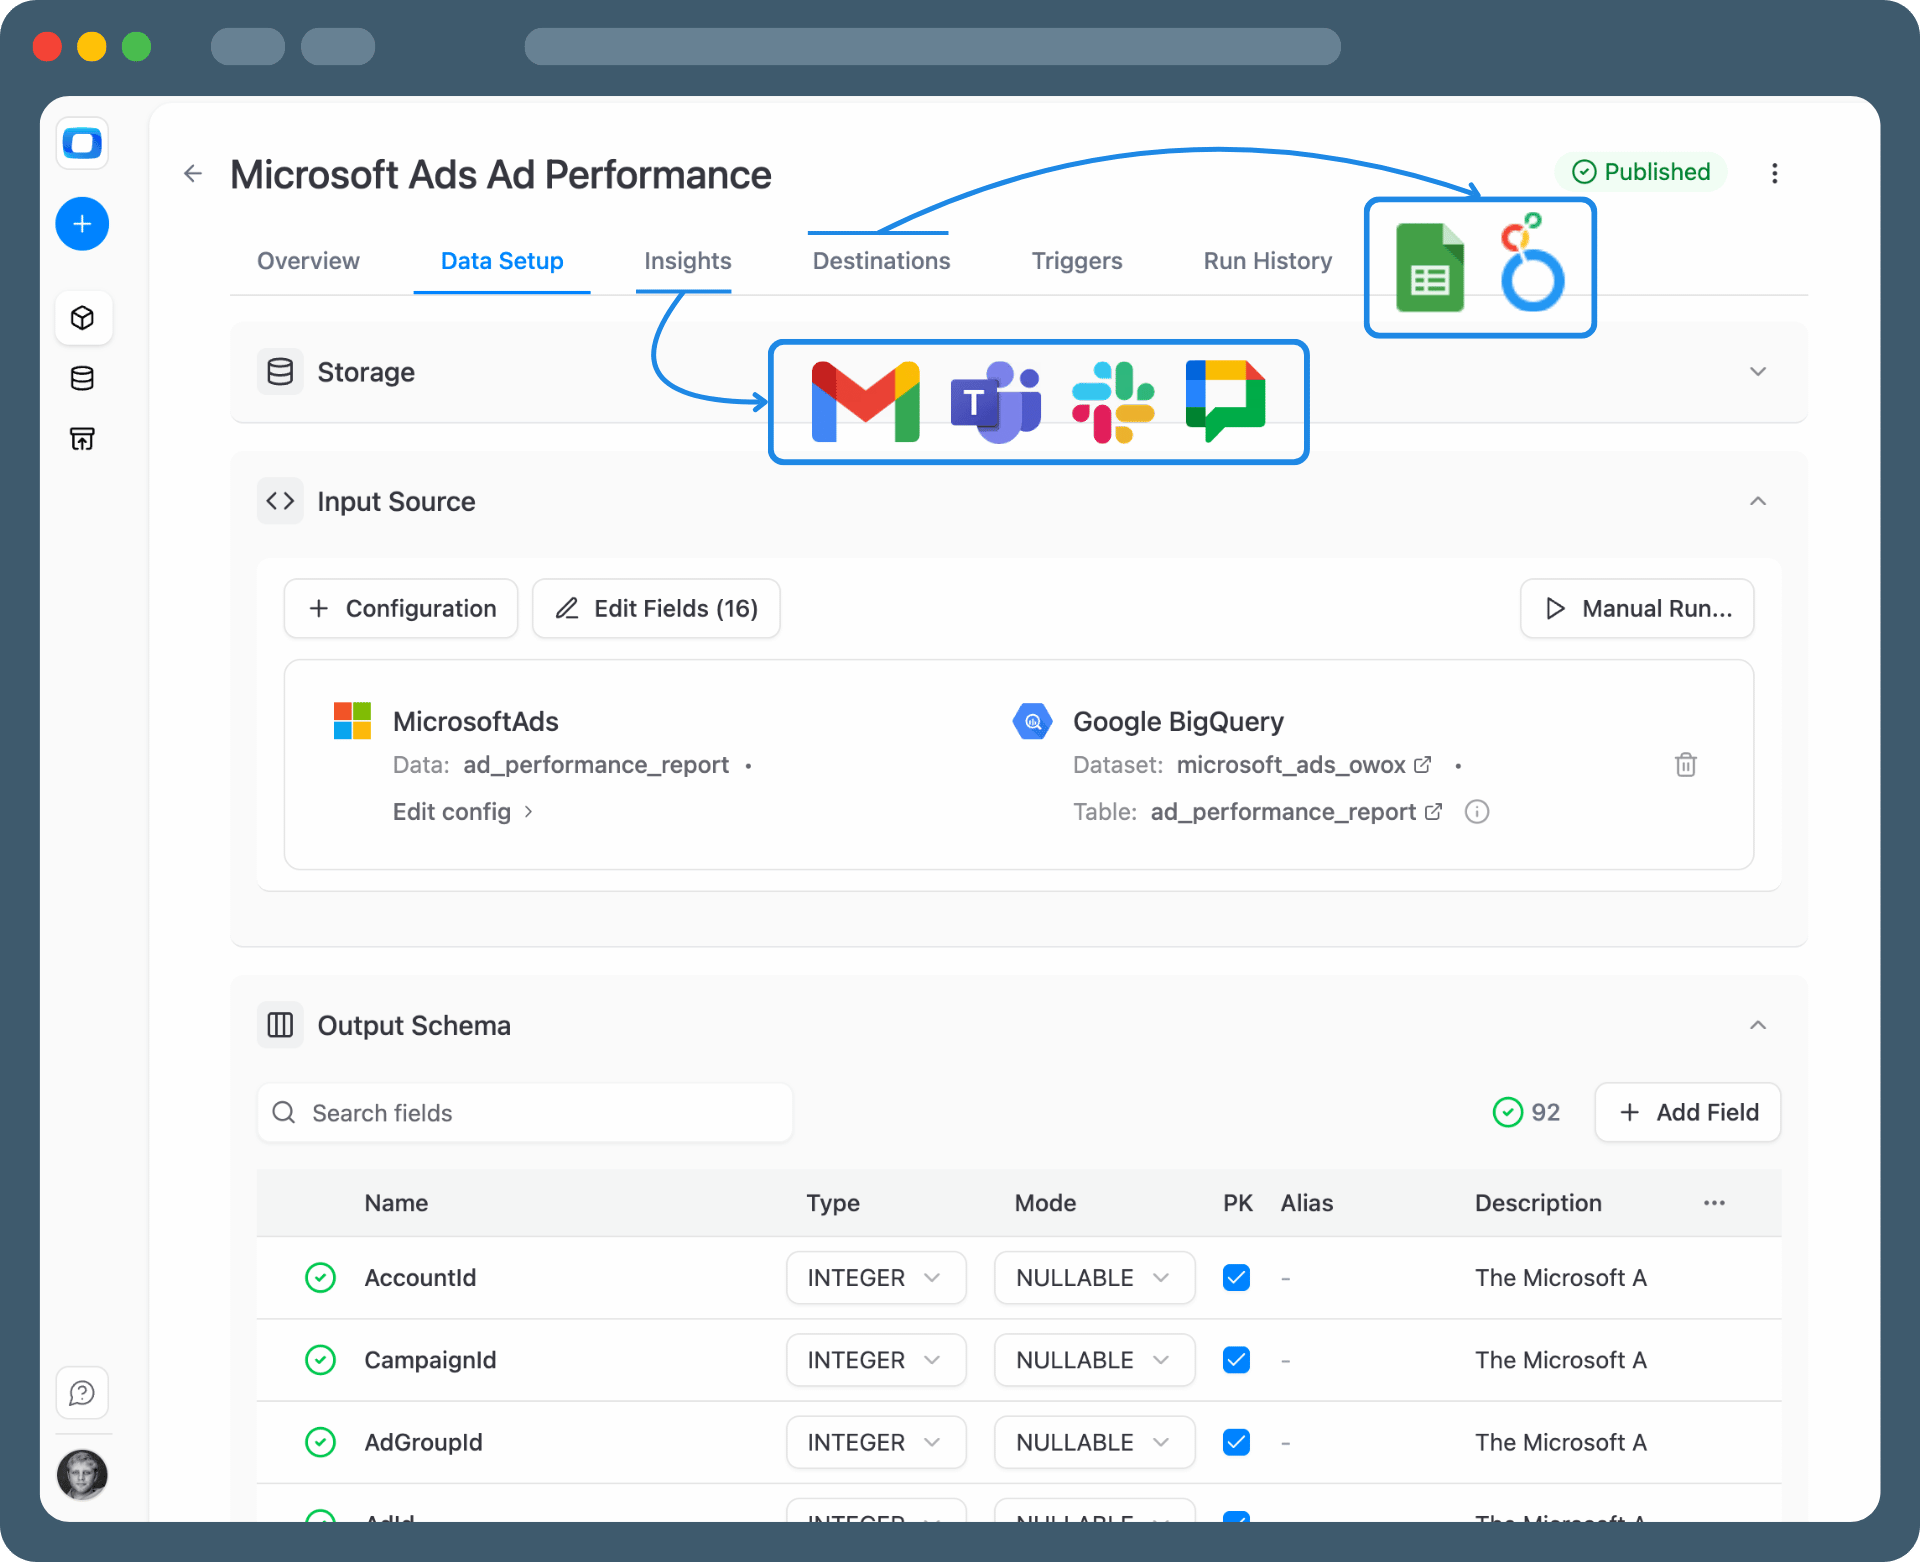This screenshot has width=1920, height=1562.
Task: Click the back arrow beside page title
Action: click(193, 174)
